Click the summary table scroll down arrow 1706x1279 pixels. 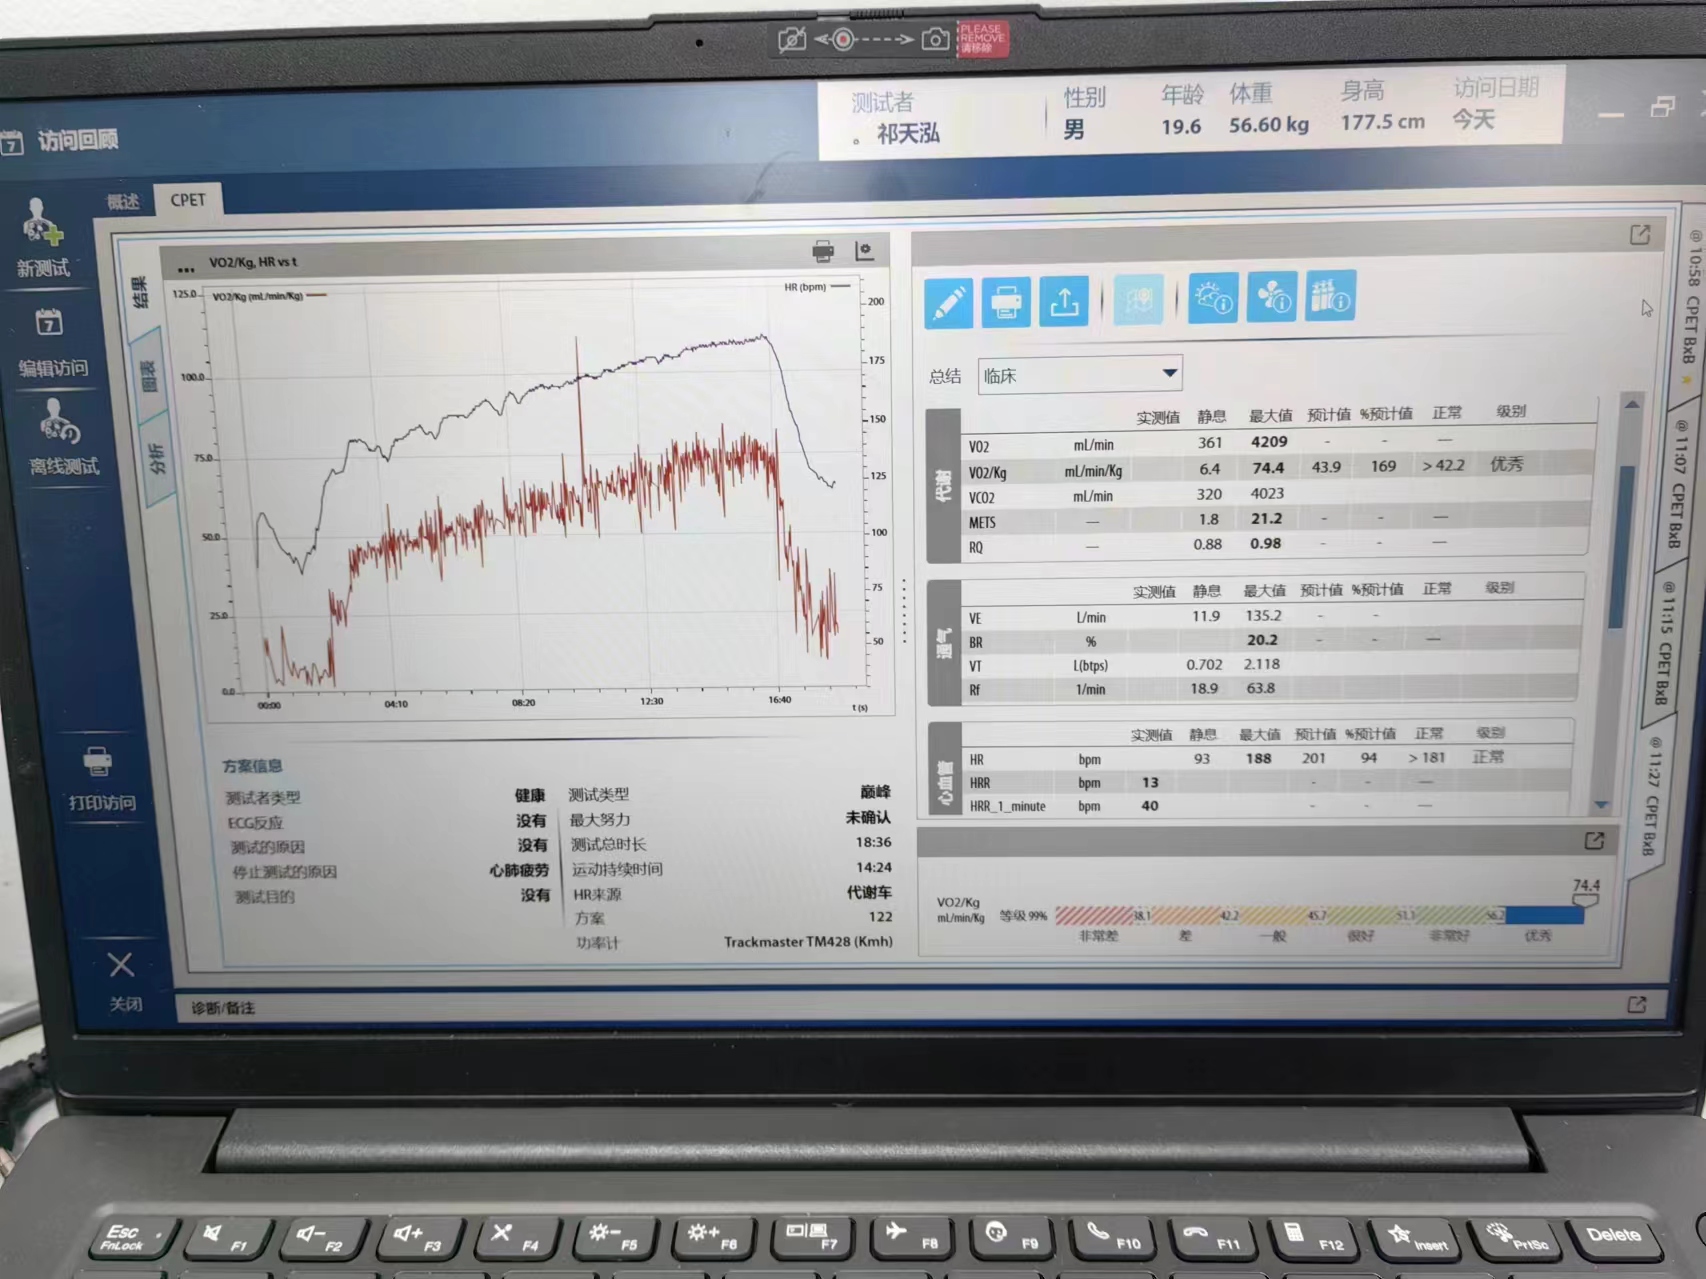[x=1602, y=805]
